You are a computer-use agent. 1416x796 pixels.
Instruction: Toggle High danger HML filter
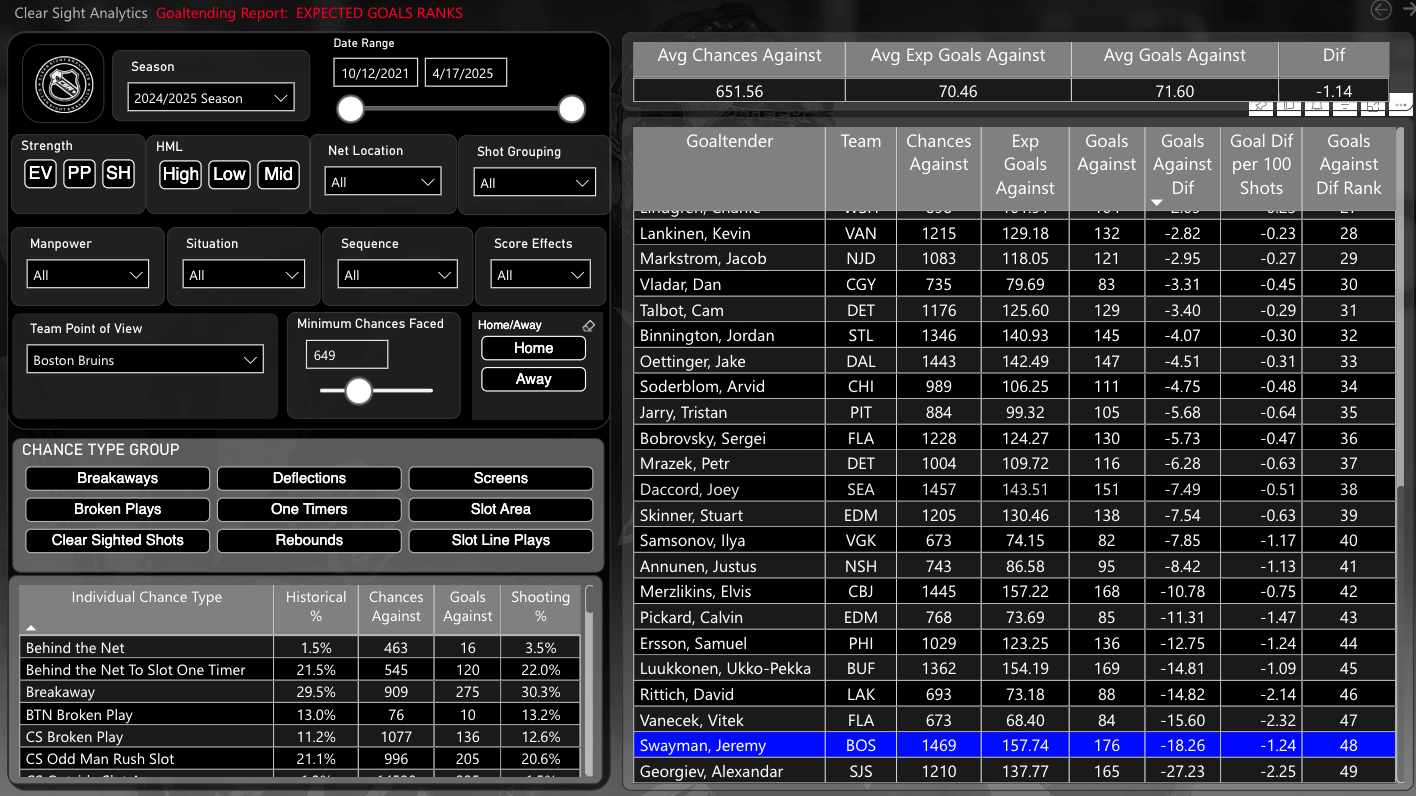tap(181, 174)
